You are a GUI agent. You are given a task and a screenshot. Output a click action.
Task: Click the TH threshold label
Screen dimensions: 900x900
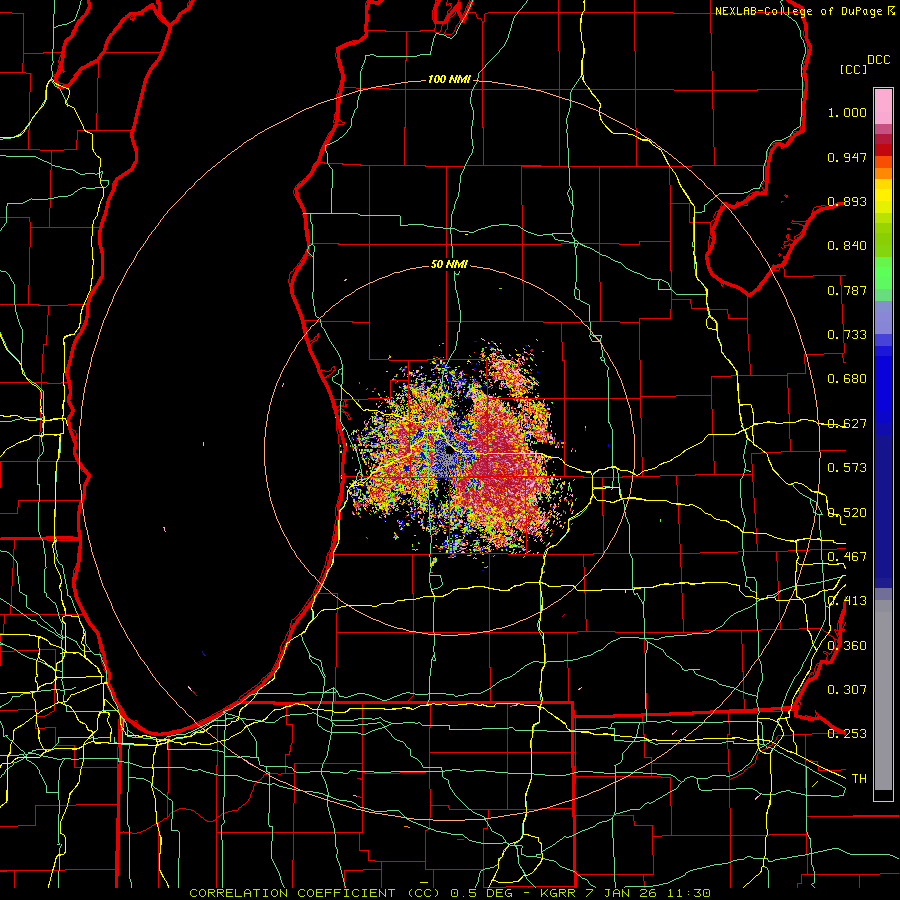859,779
